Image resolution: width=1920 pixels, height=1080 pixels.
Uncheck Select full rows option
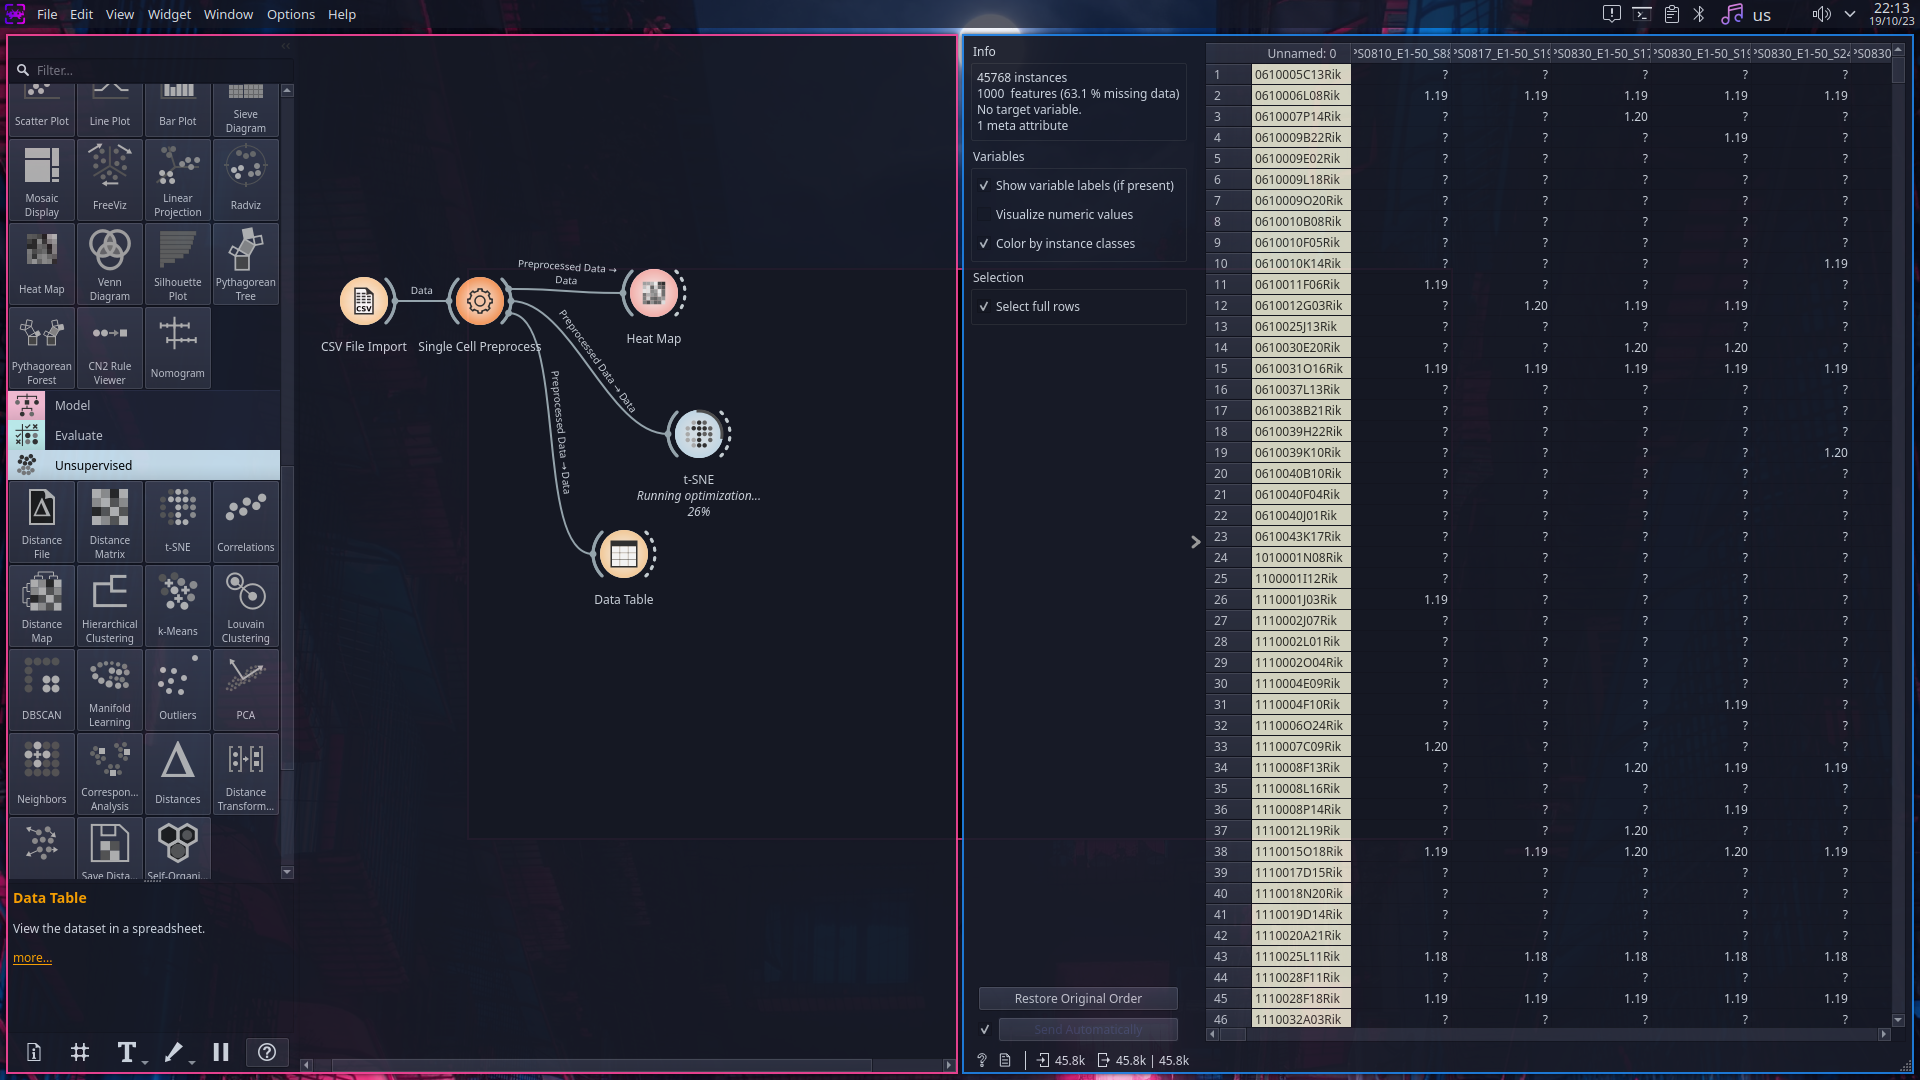[984, 307]
